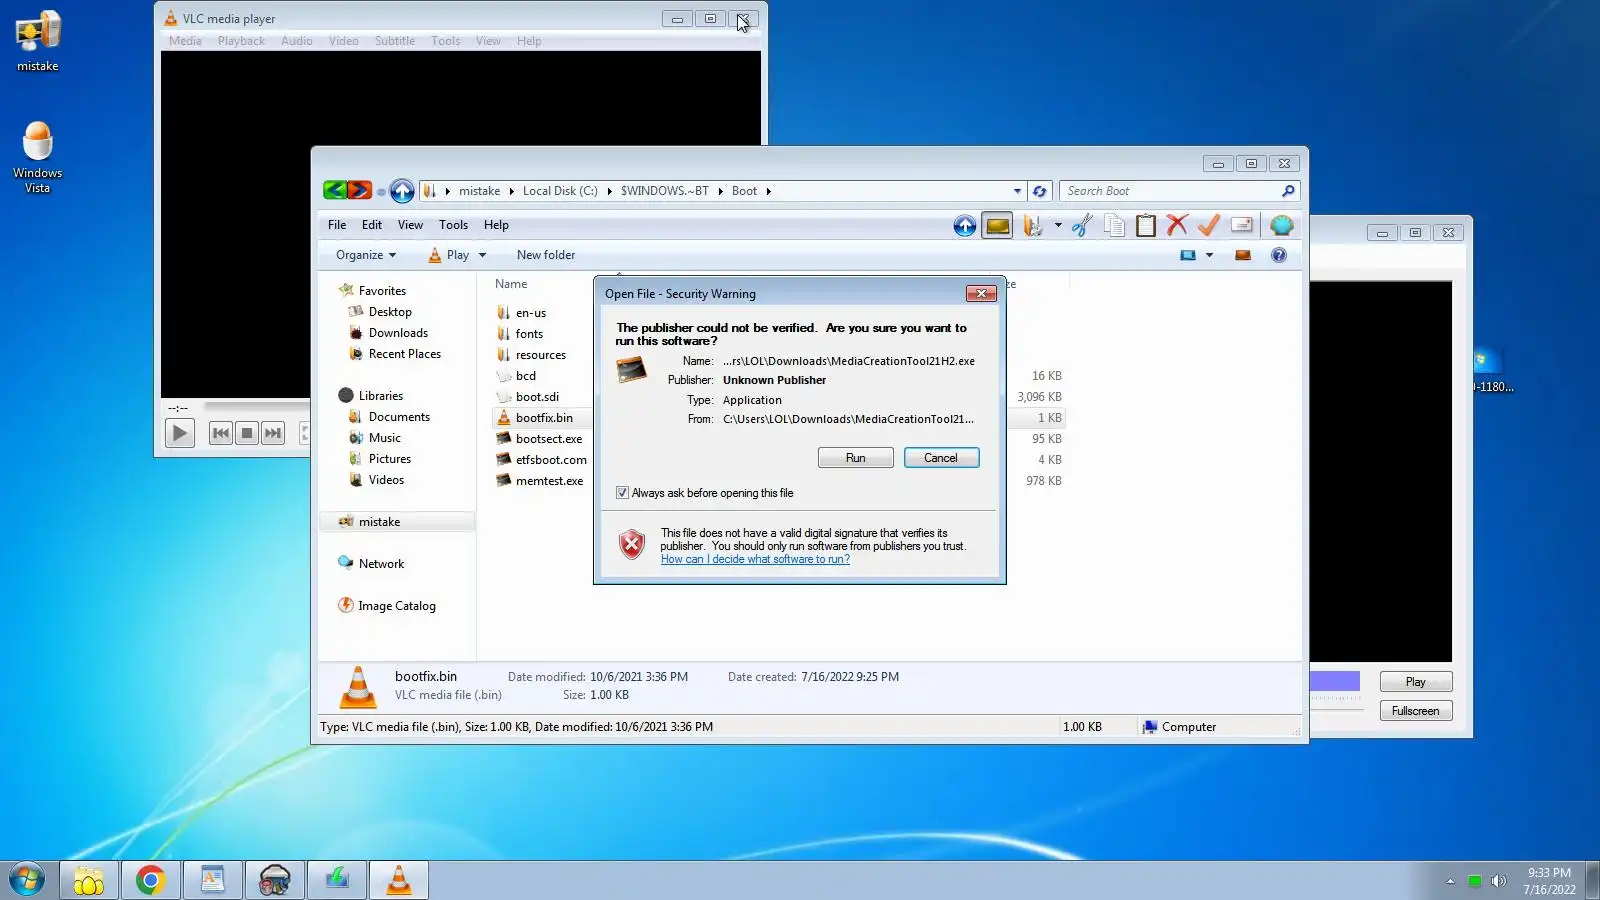Delete the file with the red X icon
Viewport: 1600px width, 900px height.
pyautogui.click(x=1177, y=226)
